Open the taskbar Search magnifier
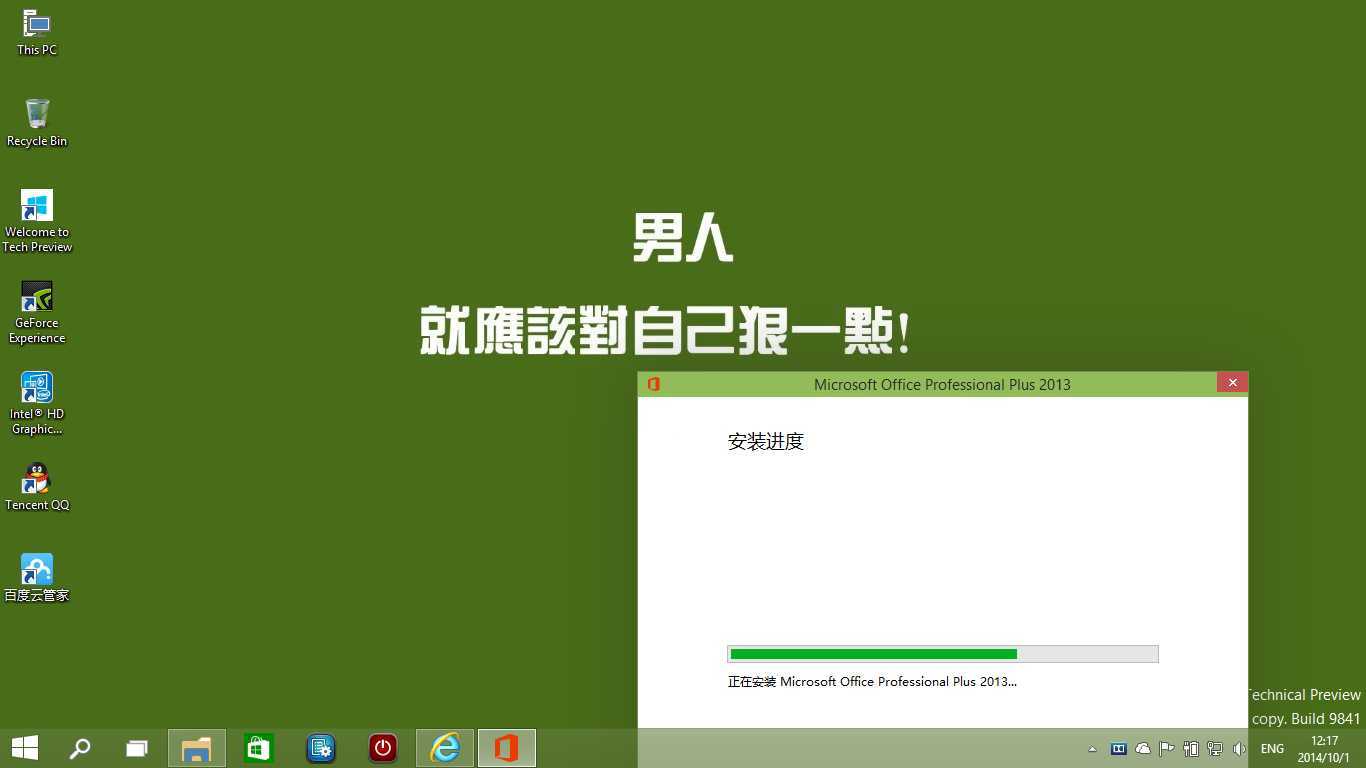Viewport: 1366px width, 768px height. coord(80,748)
